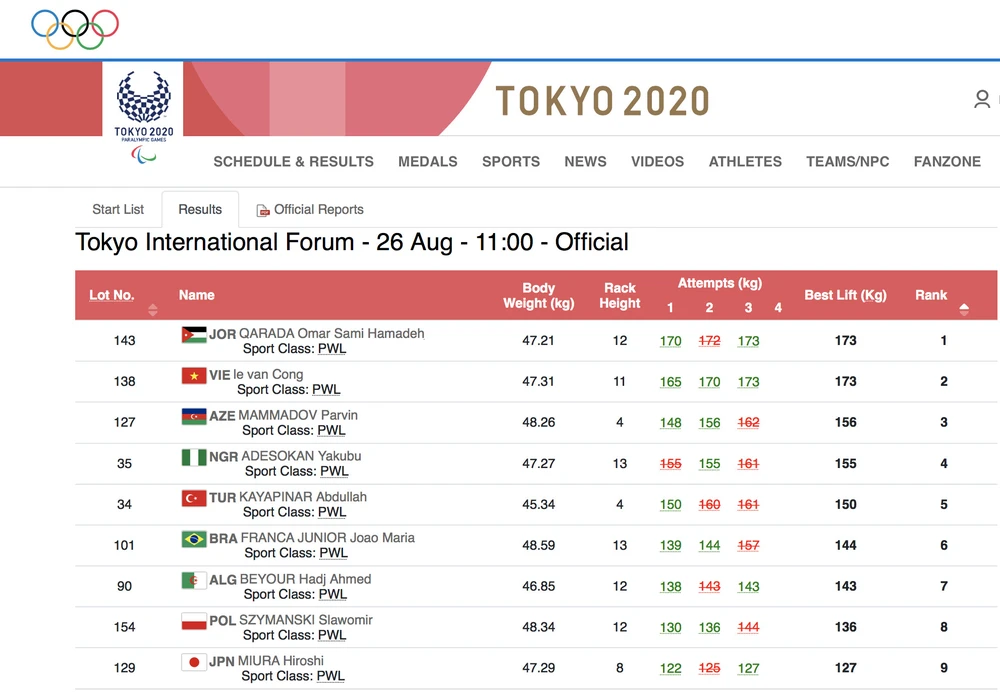Viewport: 1000px width, 692px height.
Task: Open the Schedule & Results menu
Action: (293, 161)
